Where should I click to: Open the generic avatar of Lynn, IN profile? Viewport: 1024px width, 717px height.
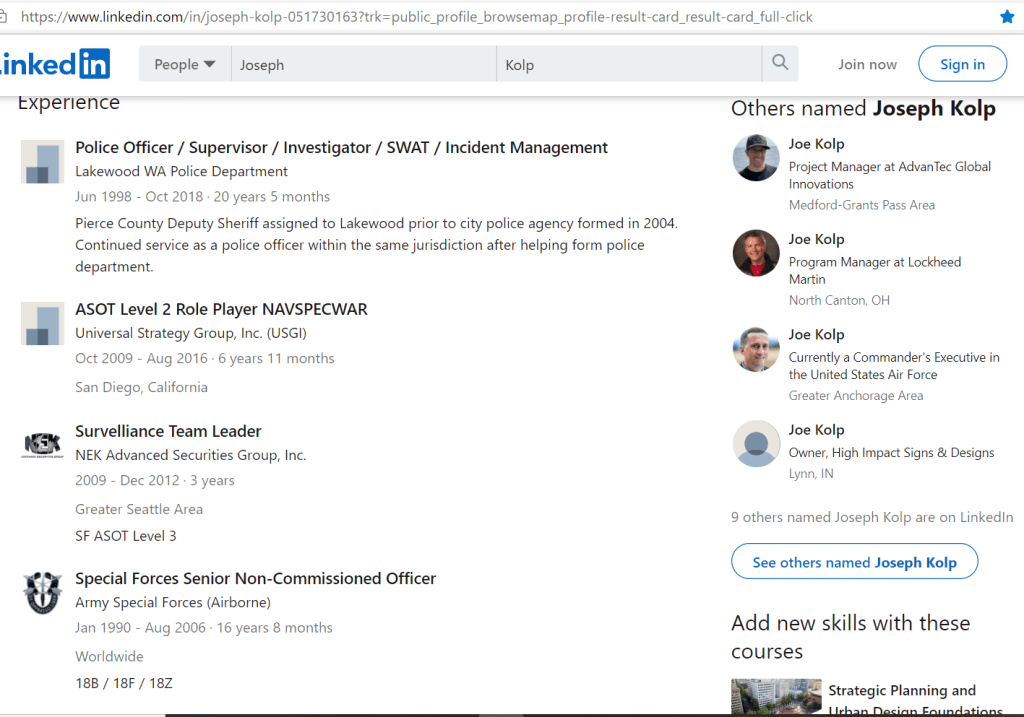756,444
